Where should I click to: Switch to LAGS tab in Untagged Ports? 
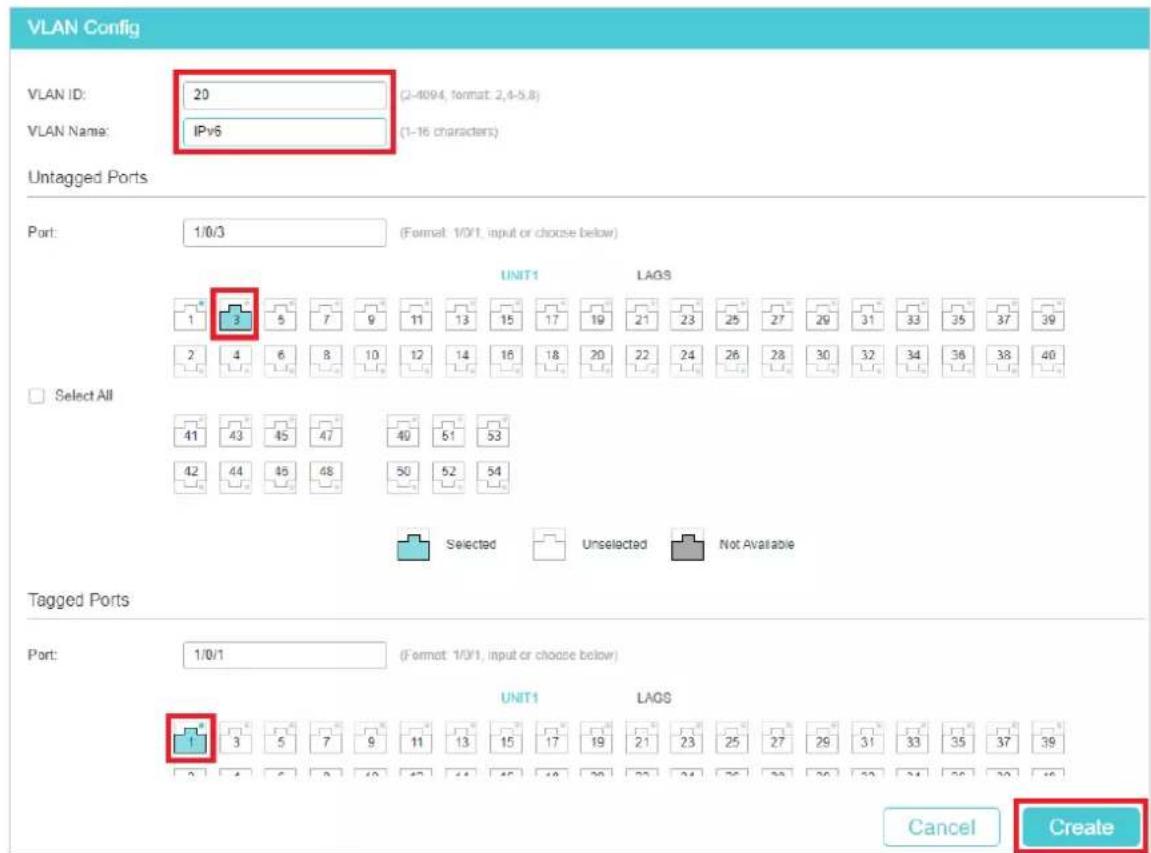(653, 275)
